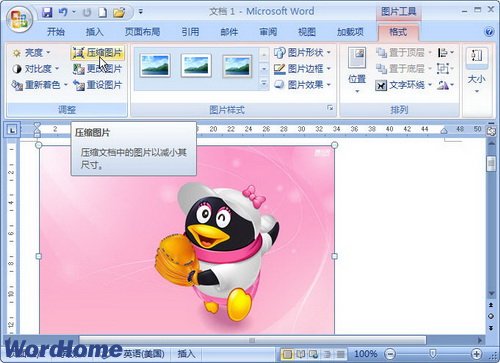Click the vertical scrollbar thumb

491,164
